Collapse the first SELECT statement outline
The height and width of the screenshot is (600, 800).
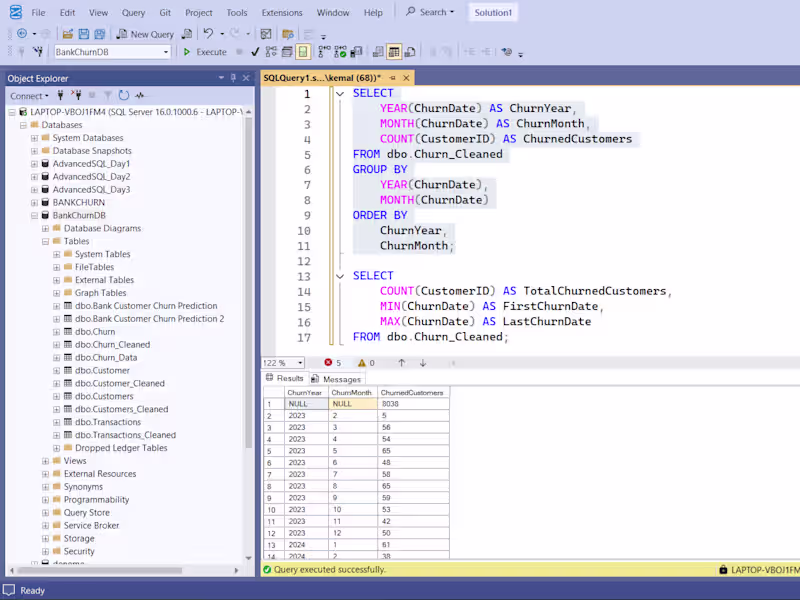[340, 93]
